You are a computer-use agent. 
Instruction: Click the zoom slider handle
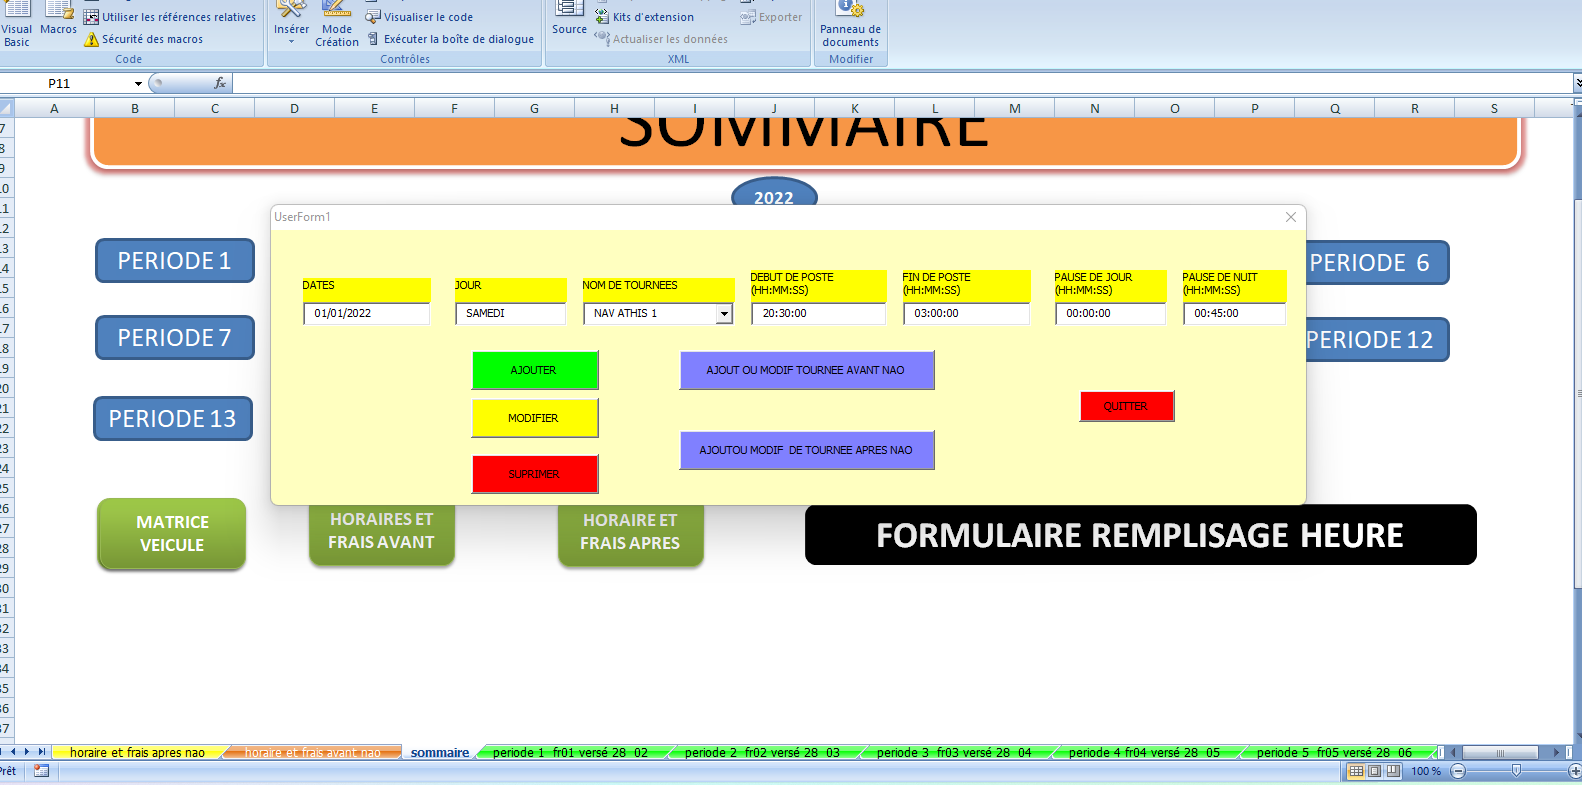(1516, 771)
